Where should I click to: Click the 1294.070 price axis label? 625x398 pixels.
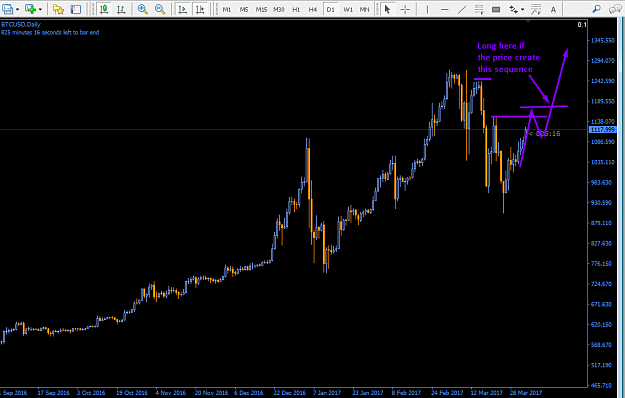click(603, 61)
